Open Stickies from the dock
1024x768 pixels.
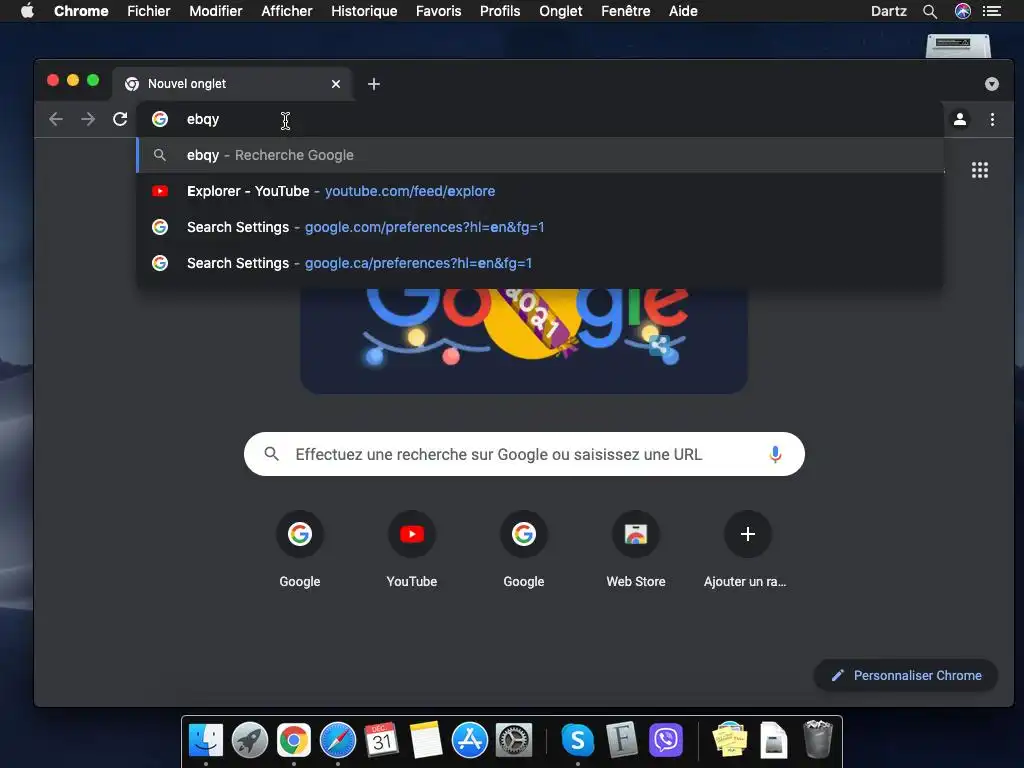pos(729,739)
